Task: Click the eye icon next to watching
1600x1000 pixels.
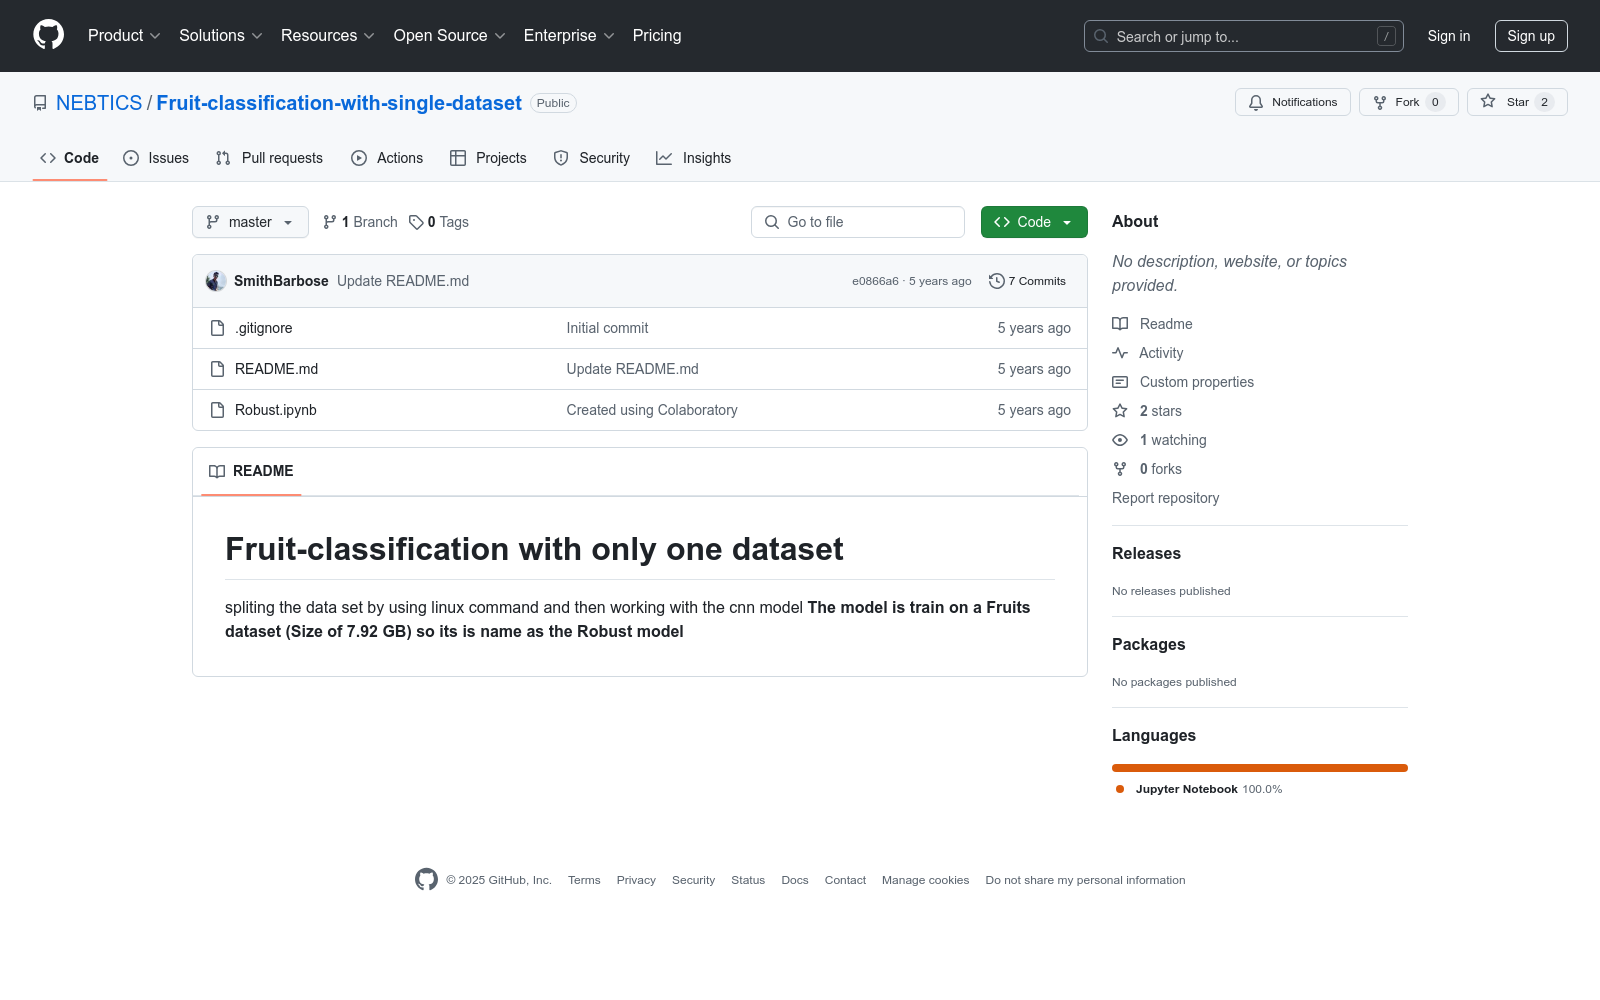Action: (x=1120, y=440)
